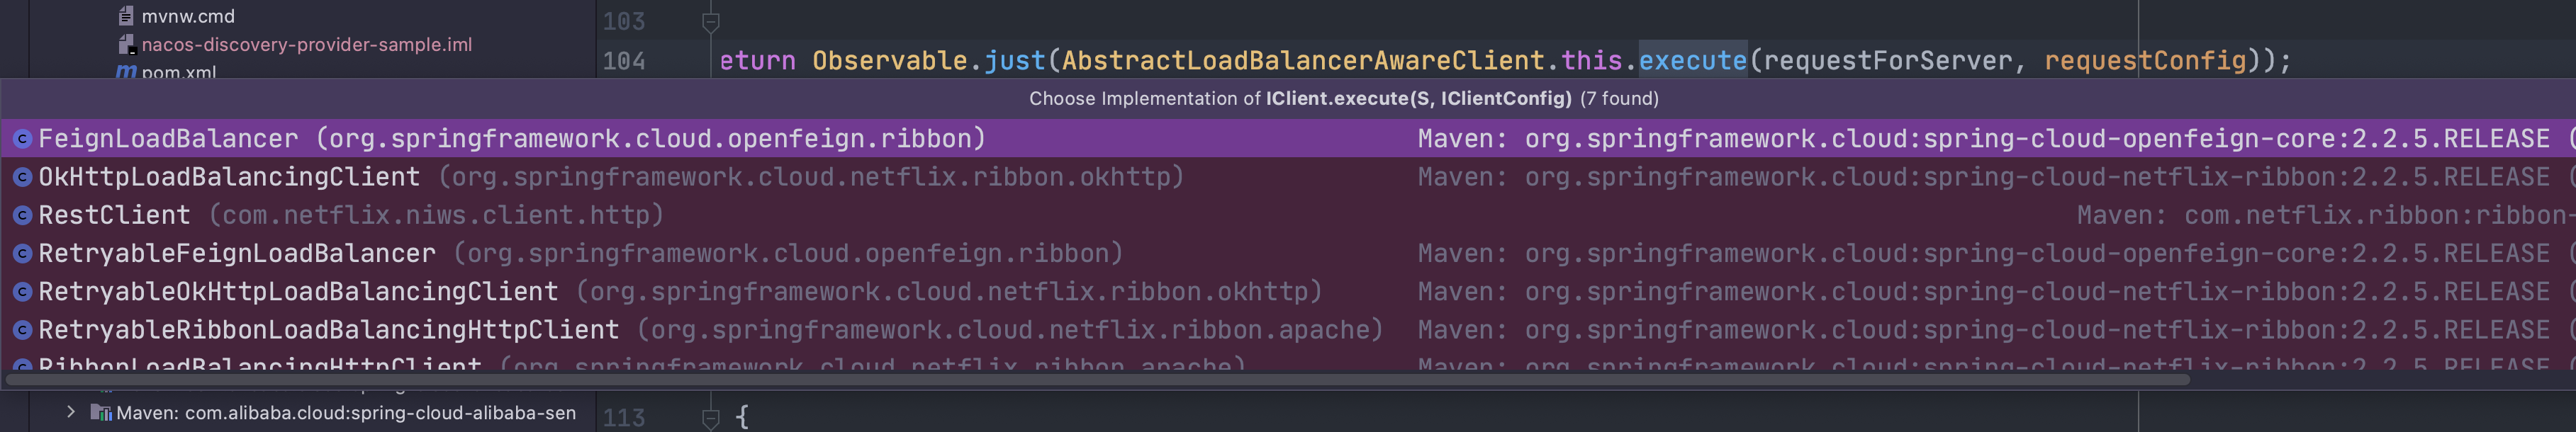Click the popup horizontal scrollbar
Viewport: 2576px width, 432px height.
(1098, 380)
